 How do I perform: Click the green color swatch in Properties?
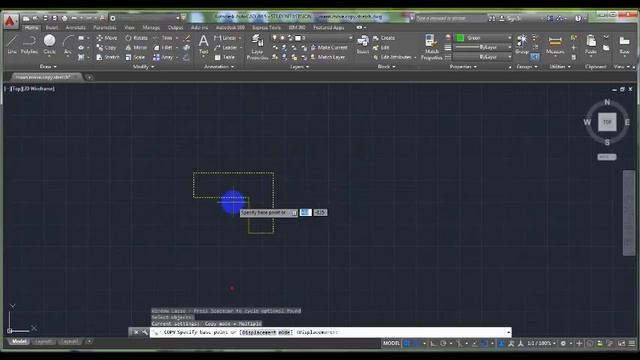point(460,38)
